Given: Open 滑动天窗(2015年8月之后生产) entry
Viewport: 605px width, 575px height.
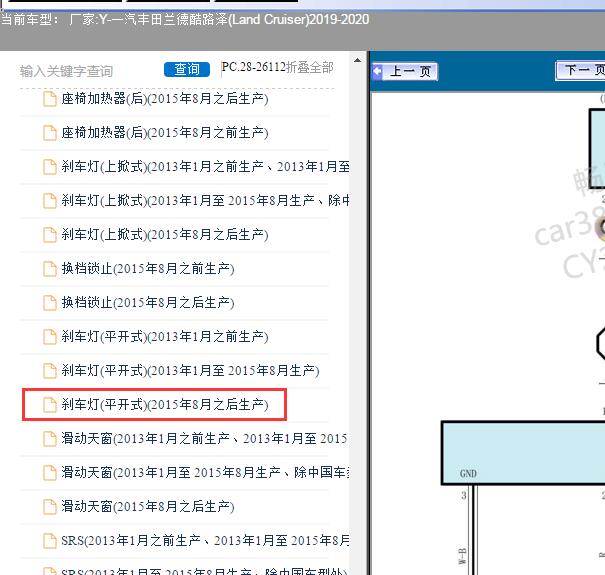Looking at the screenshot, I should pyautogui.click(x=148, y=506).
